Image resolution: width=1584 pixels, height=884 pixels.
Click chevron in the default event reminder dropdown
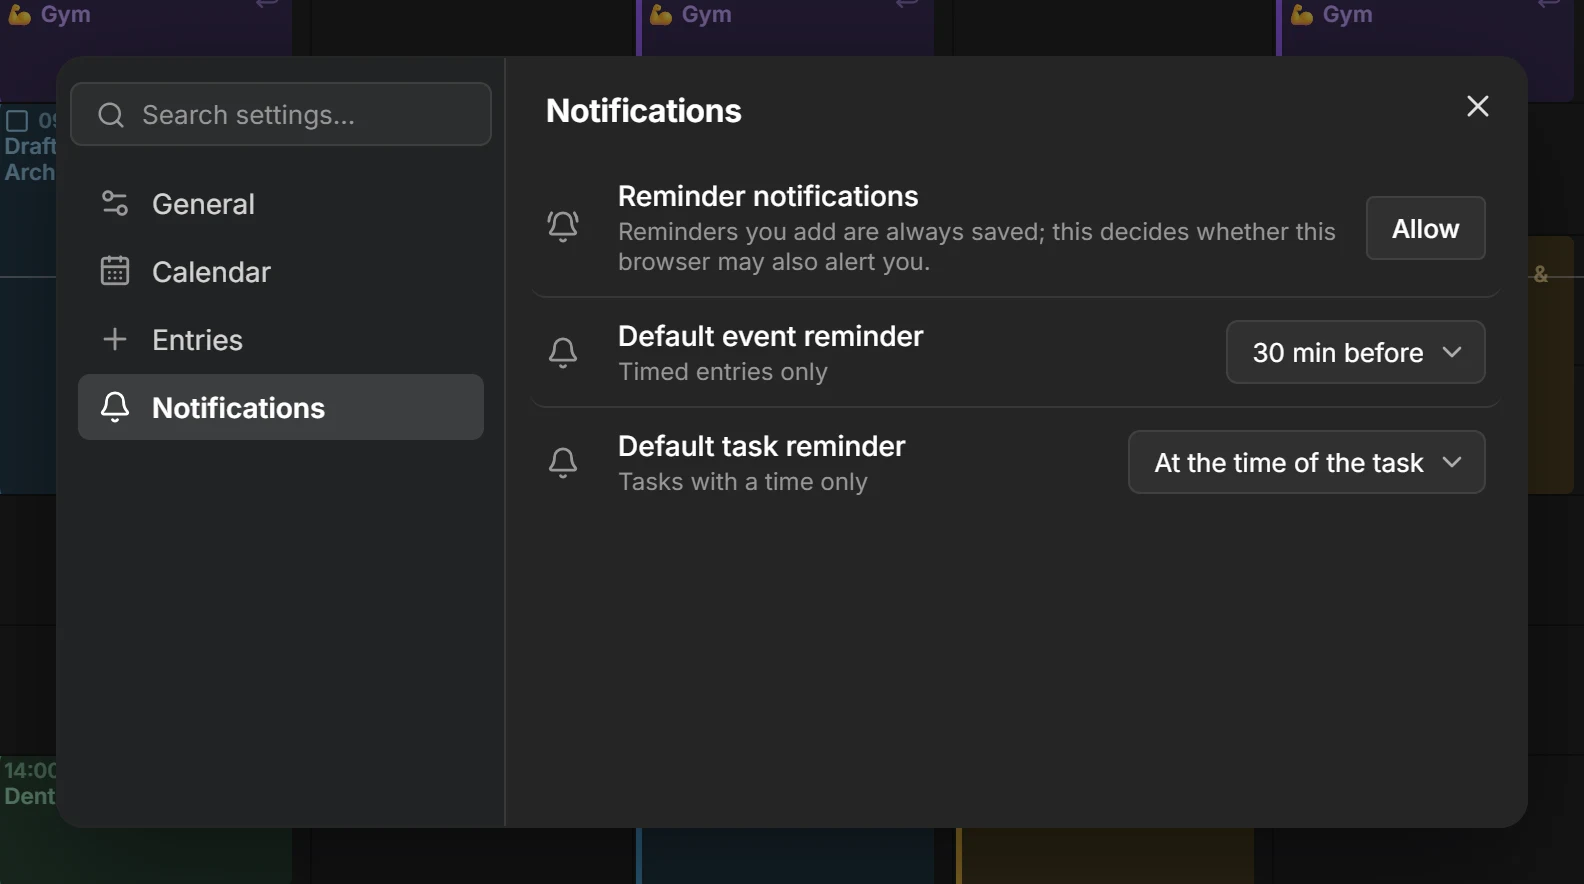(1452, 352)
